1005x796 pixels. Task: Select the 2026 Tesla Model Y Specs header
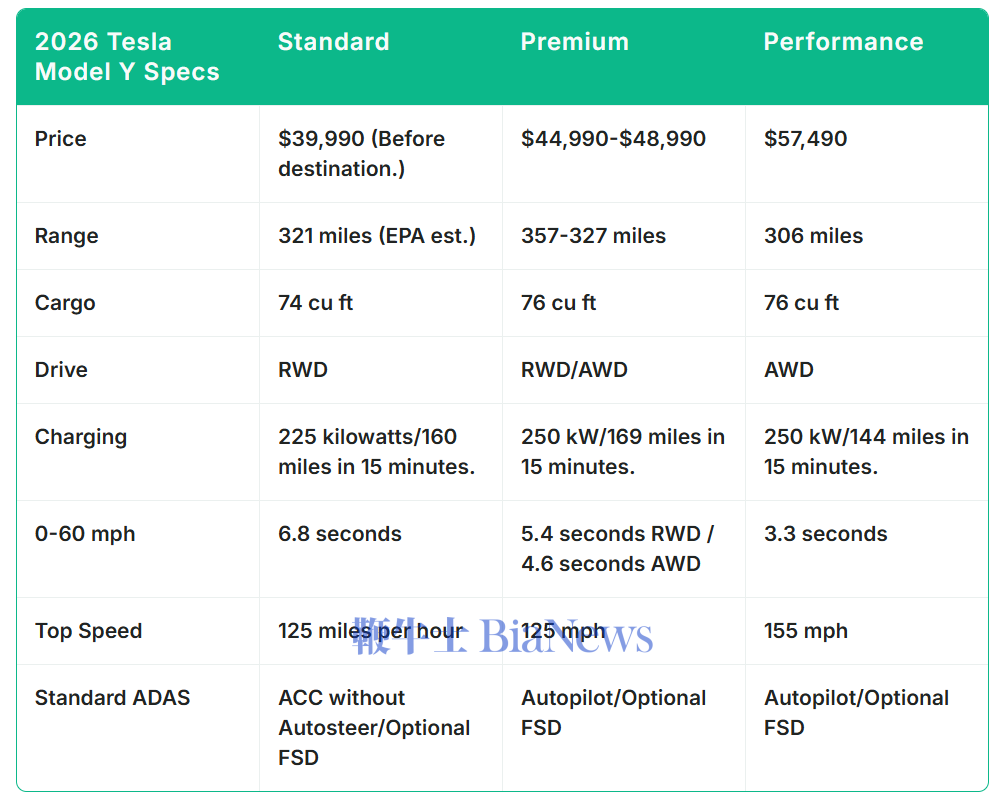click(127, 57)
